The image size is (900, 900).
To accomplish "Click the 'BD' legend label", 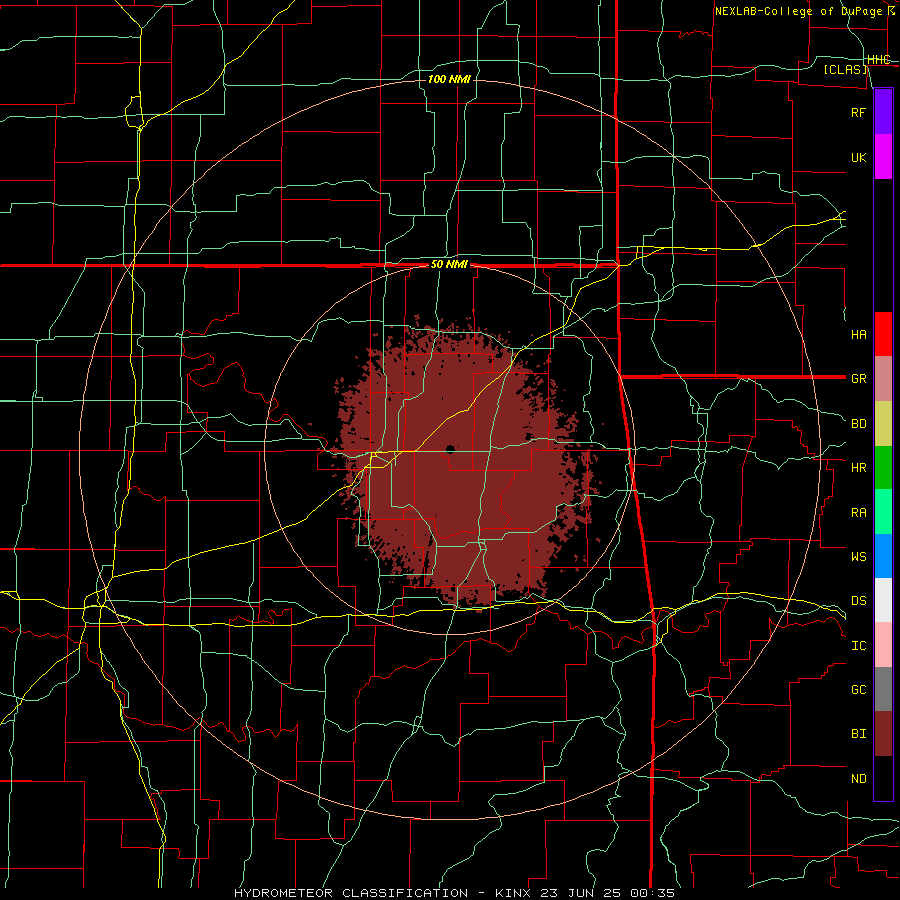I will 858,424.
